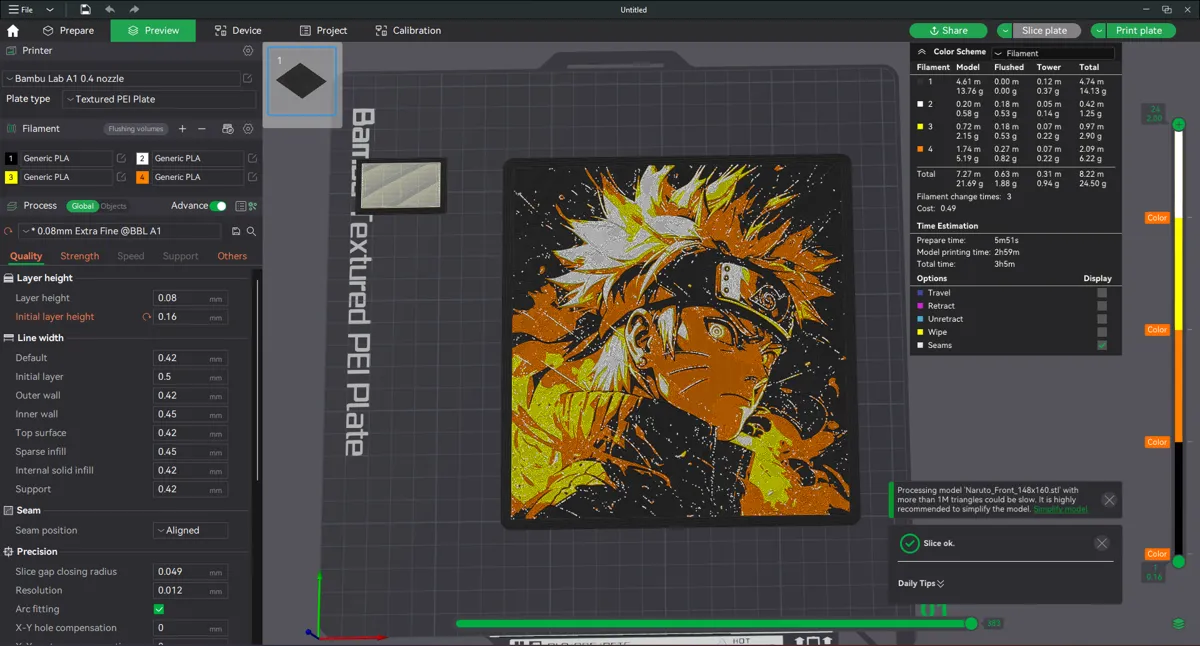Open the Color Scheme Filament dropdown

pos(1052,53)
